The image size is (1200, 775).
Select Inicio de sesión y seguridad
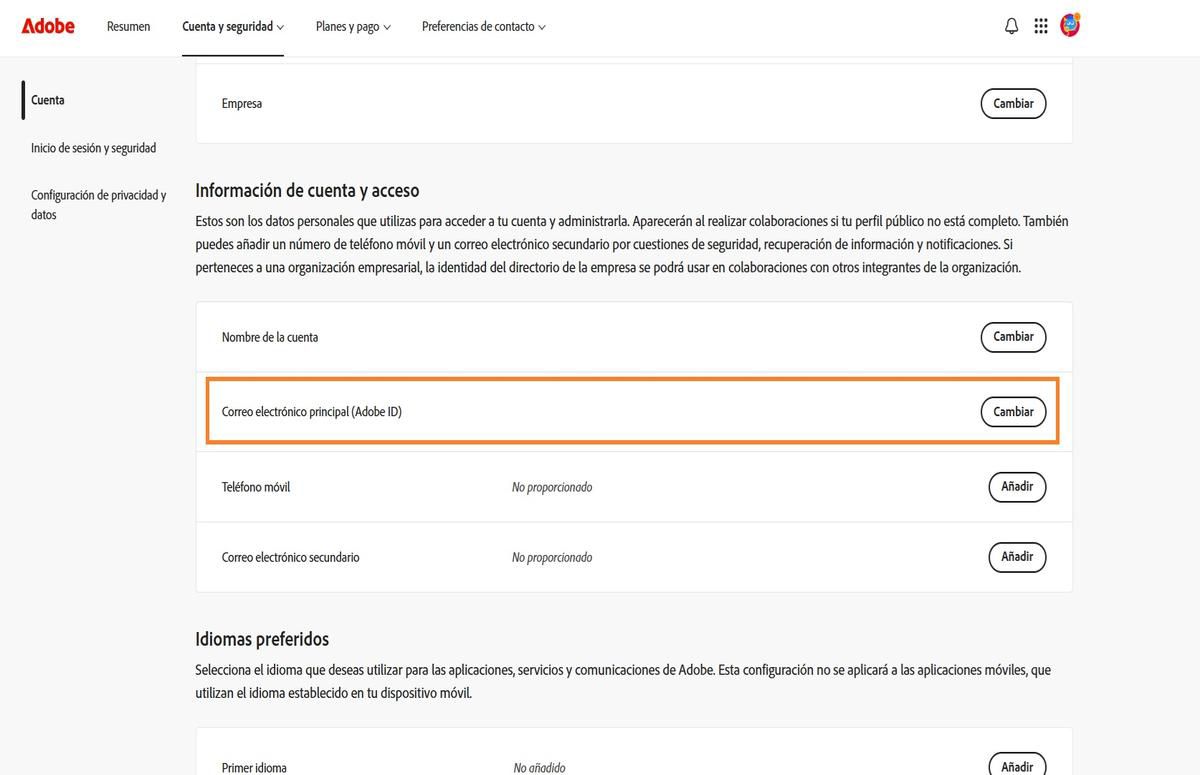tap(93, 147)
